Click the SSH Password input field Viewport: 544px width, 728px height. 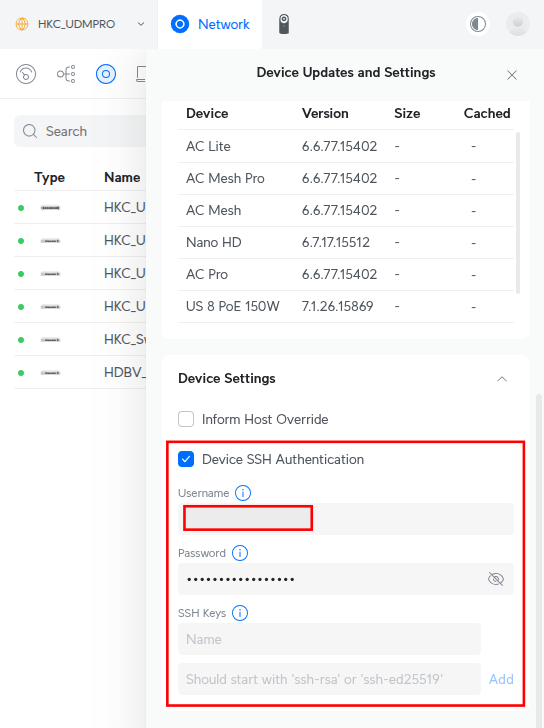tap(346, 579)
